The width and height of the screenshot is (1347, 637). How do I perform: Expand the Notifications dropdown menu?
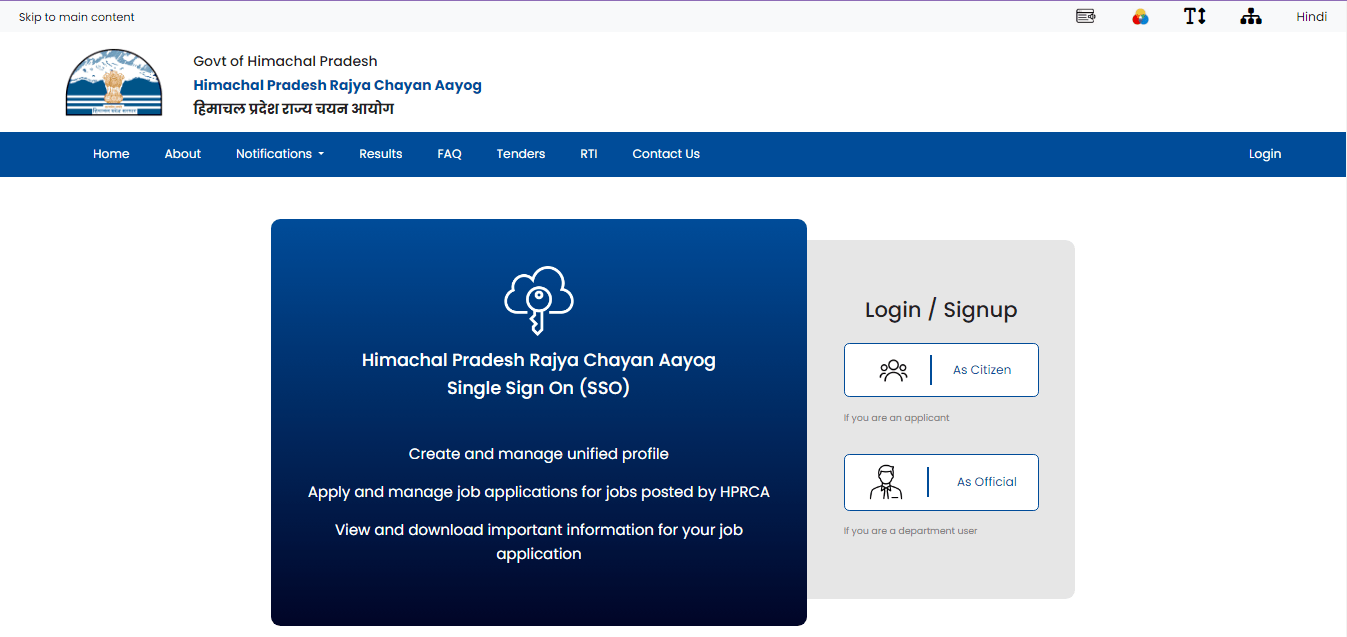[x=279, y=154]
